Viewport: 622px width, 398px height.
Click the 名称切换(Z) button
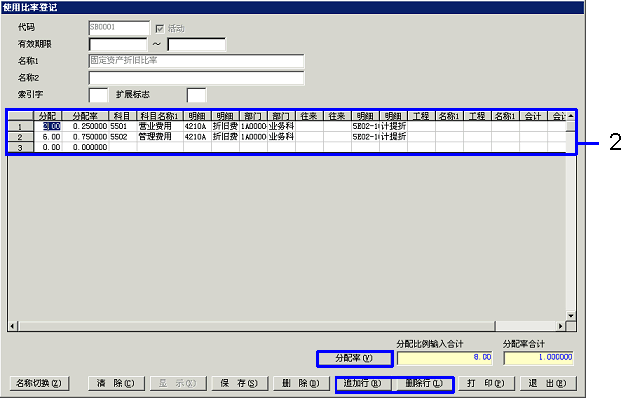tap(39, 383)
